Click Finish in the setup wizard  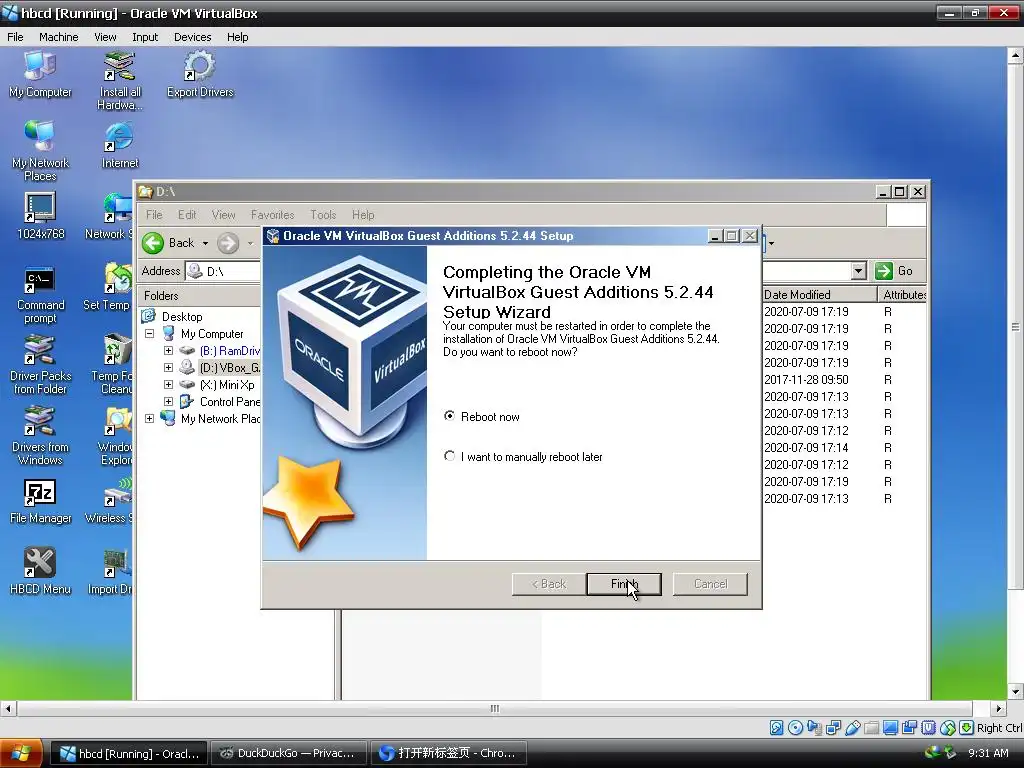tap(624, 584)
